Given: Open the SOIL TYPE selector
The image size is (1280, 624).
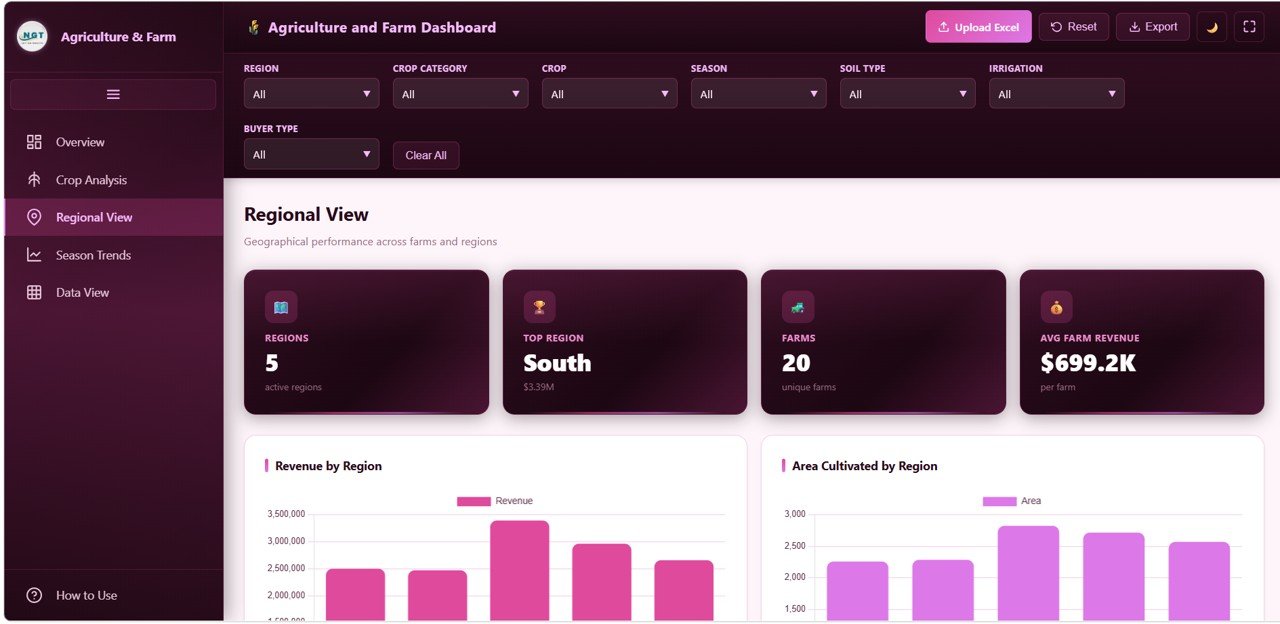Looking at the screenshot, I should click(907, 93).
